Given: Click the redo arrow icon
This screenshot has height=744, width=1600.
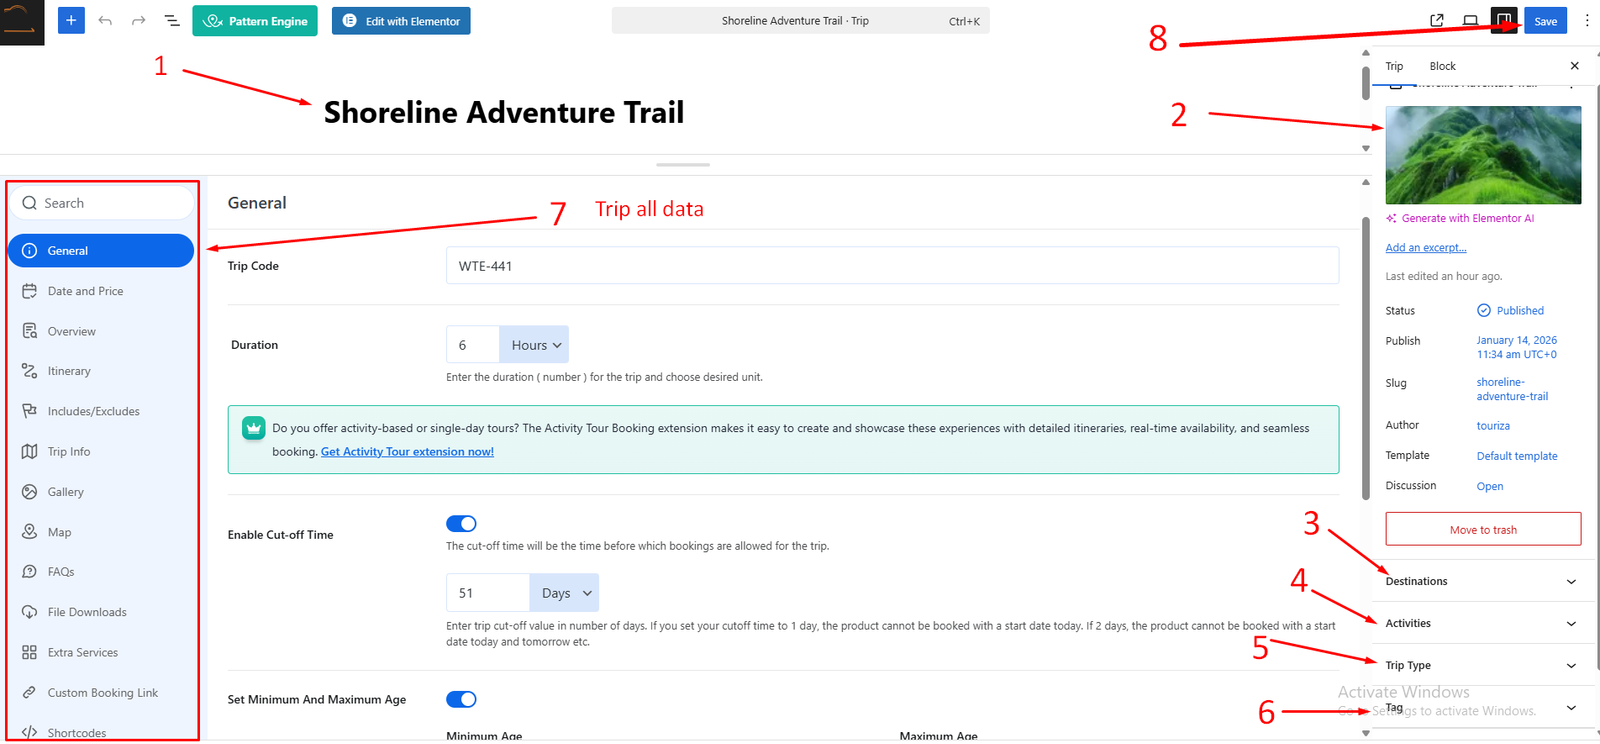Looking at the screenshot, I should click(x=138, y=21).
